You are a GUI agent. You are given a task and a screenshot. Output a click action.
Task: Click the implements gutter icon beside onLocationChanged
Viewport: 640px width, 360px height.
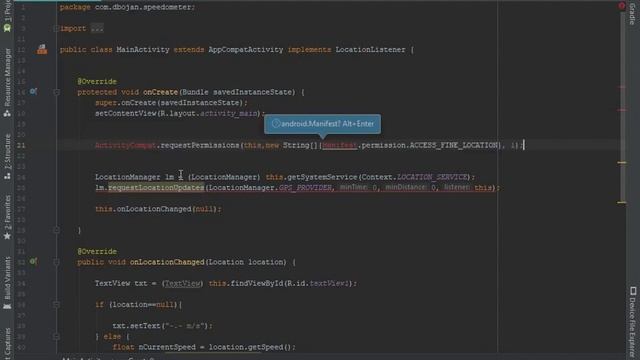[33, 261]
